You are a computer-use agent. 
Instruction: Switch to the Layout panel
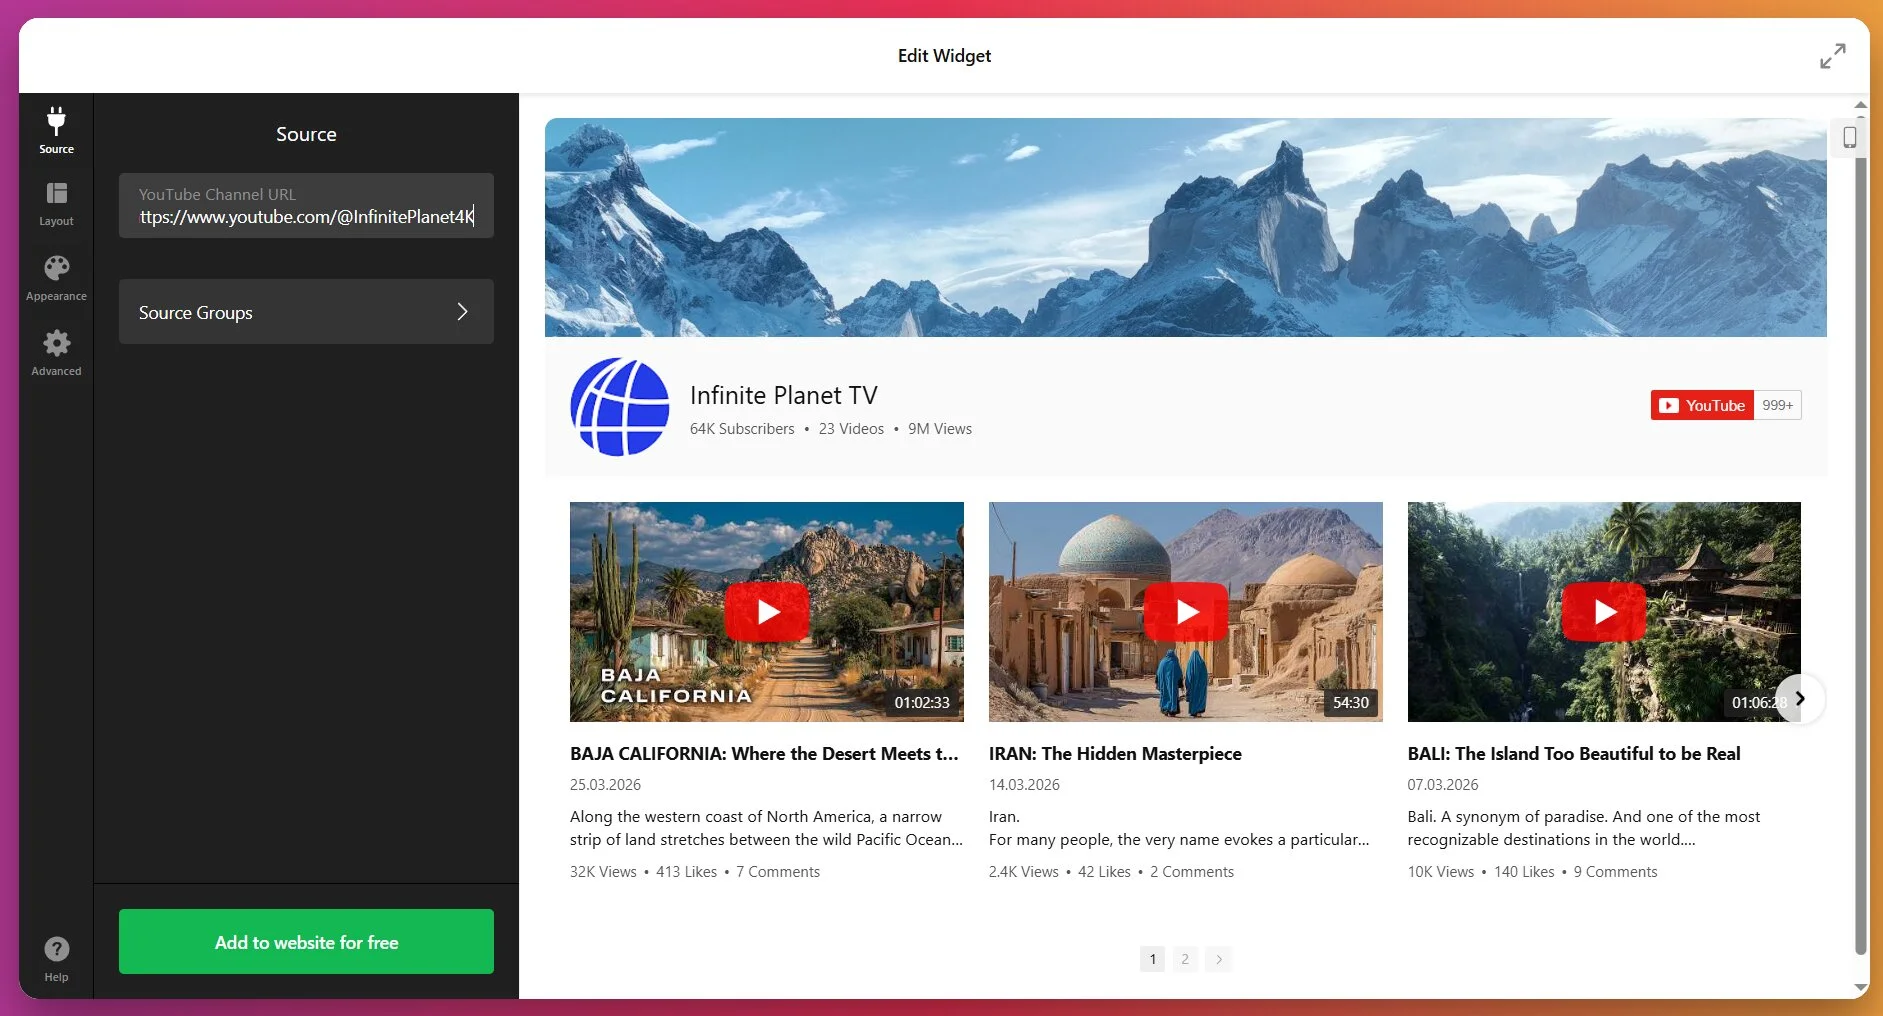coord(56,204)
